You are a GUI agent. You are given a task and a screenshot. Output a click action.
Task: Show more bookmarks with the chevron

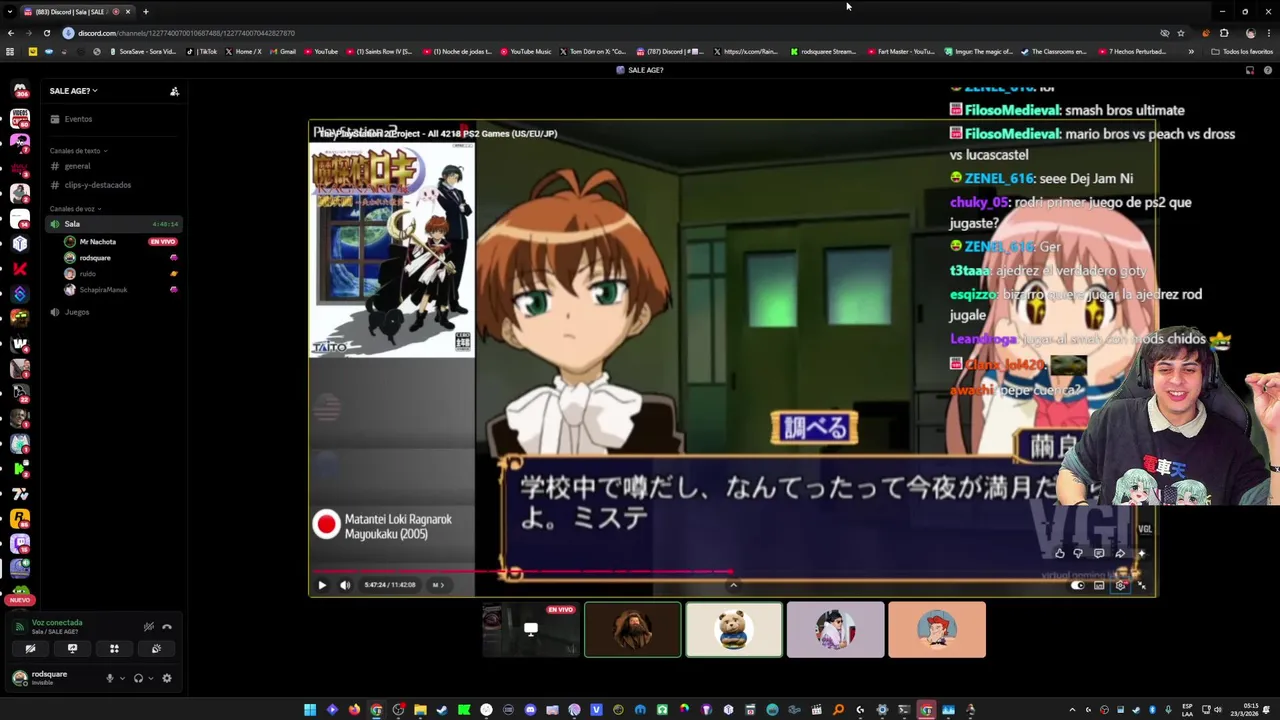coord(1191,51)
